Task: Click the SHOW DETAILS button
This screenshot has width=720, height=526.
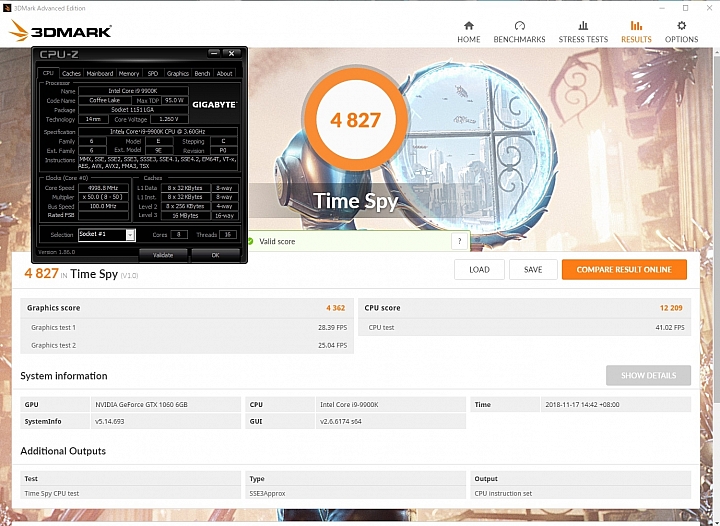Action: coord(648,375)
